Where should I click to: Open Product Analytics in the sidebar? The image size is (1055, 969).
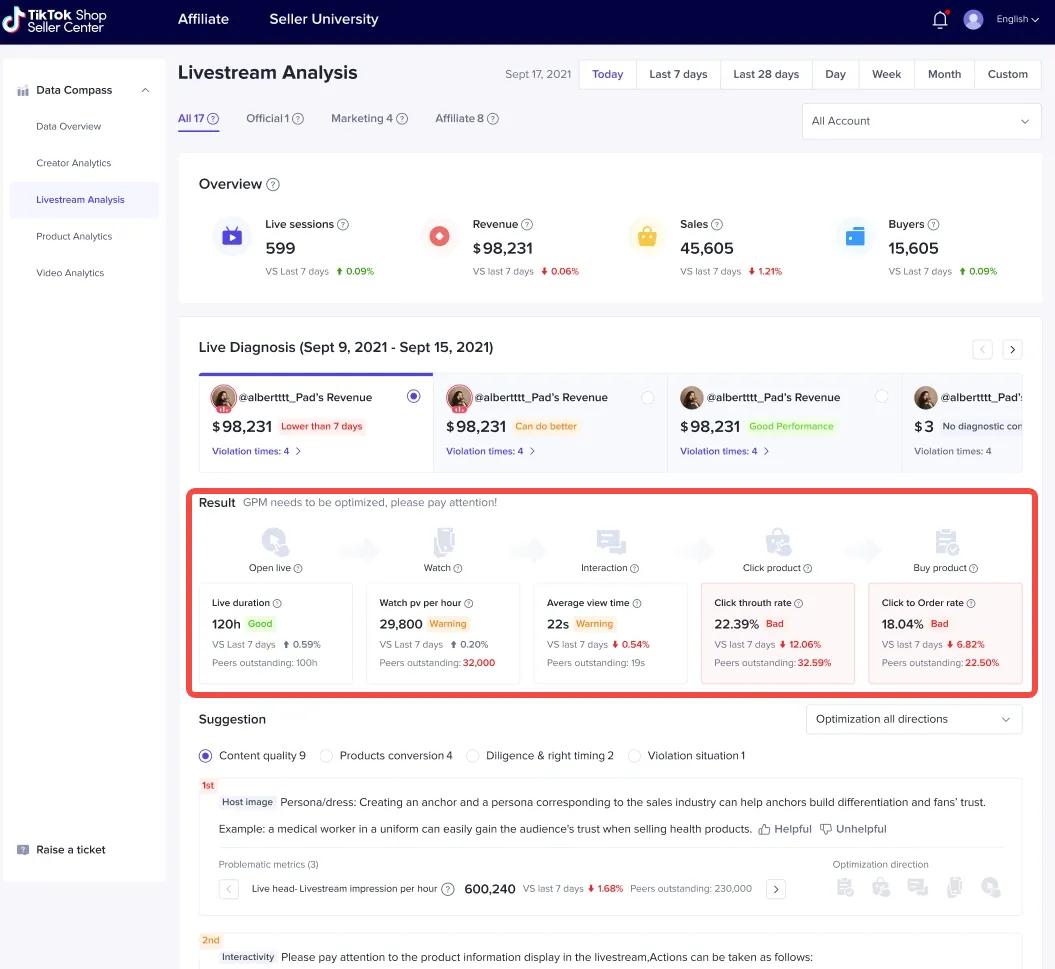[x=74, y=237]
